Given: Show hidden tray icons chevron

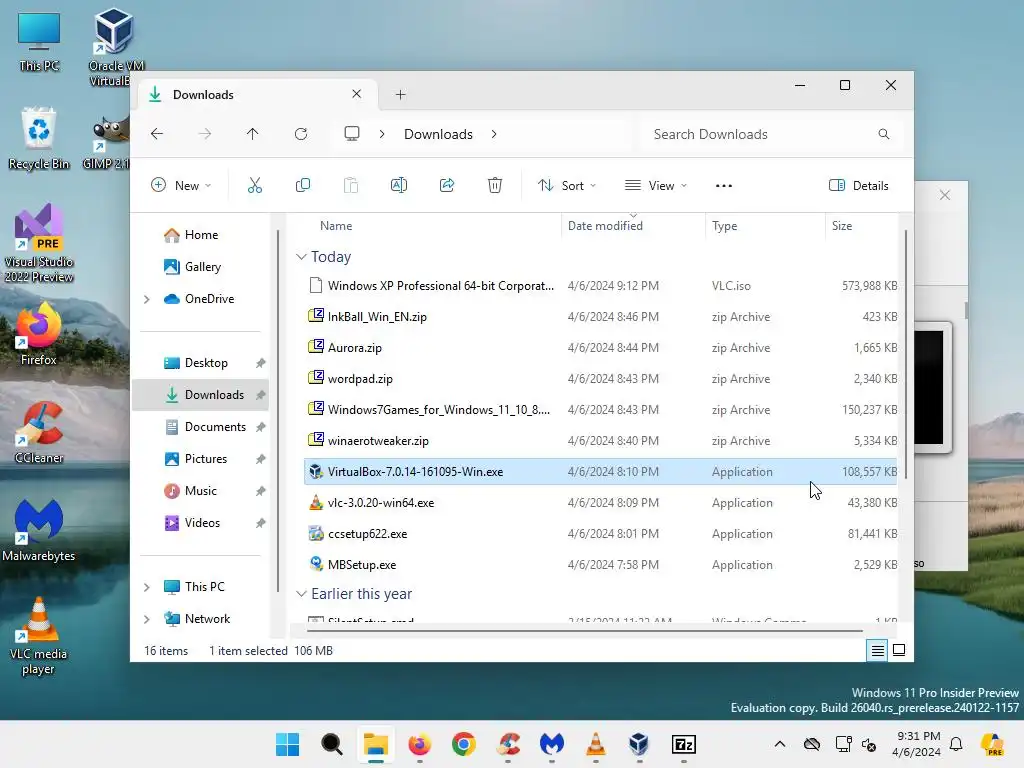Looking at the screenshot, I should coord(780,744).
